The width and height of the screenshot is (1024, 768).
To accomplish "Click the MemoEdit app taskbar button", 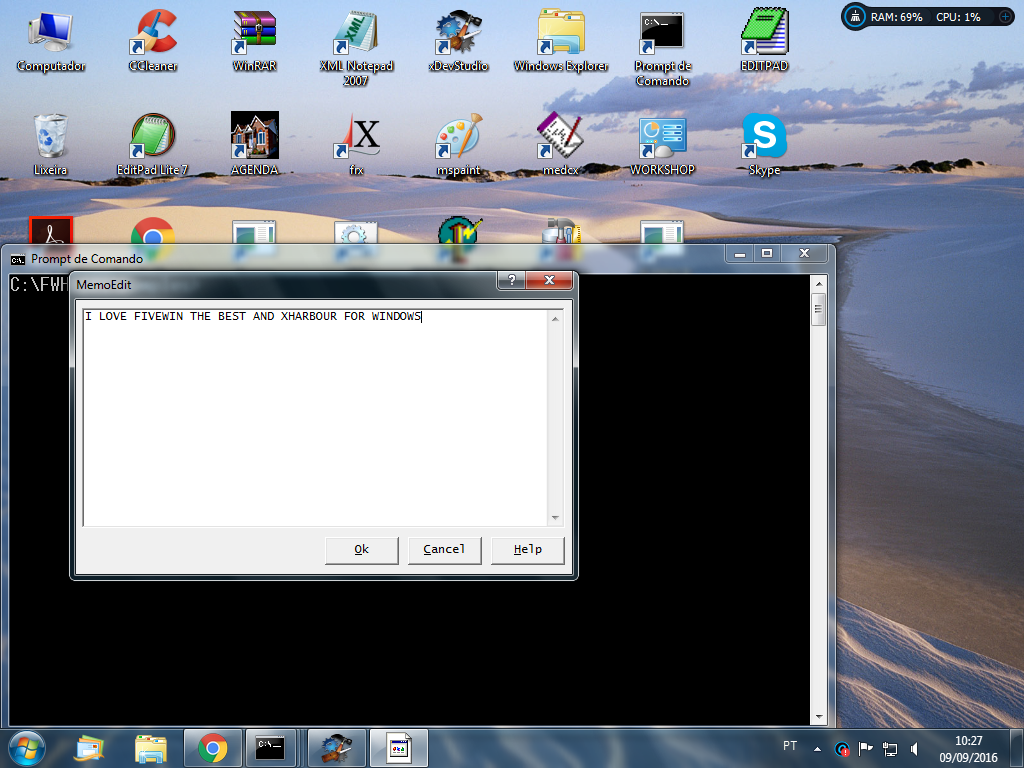I will point(398,748).
